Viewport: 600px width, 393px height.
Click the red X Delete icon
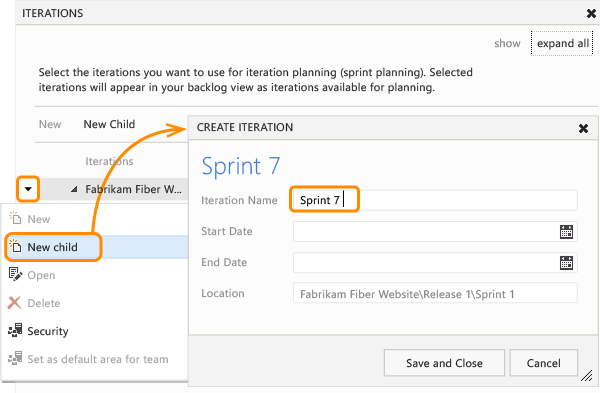pos(15,303)
